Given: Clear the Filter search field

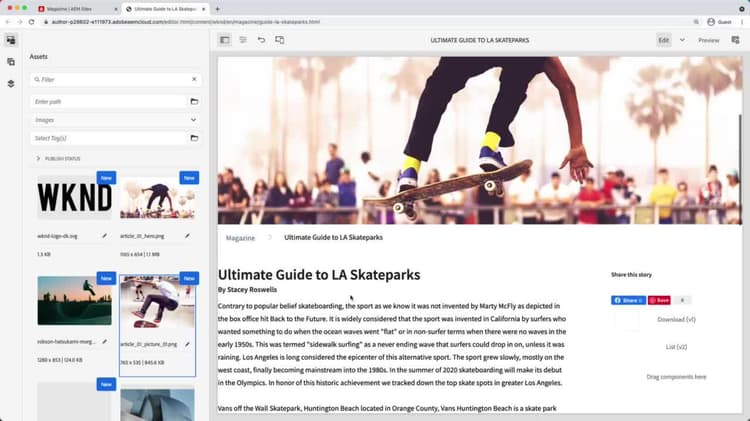Looking at the screenshot, I should coord(194,79).
